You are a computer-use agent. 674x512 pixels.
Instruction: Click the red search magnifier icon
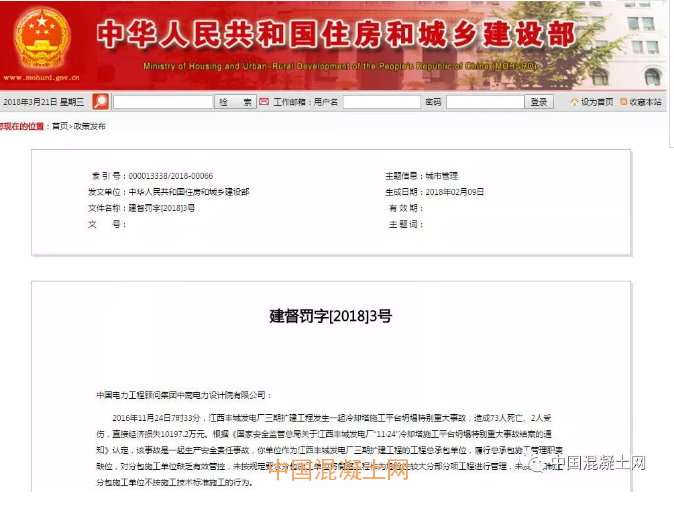[x=100, y=102]
